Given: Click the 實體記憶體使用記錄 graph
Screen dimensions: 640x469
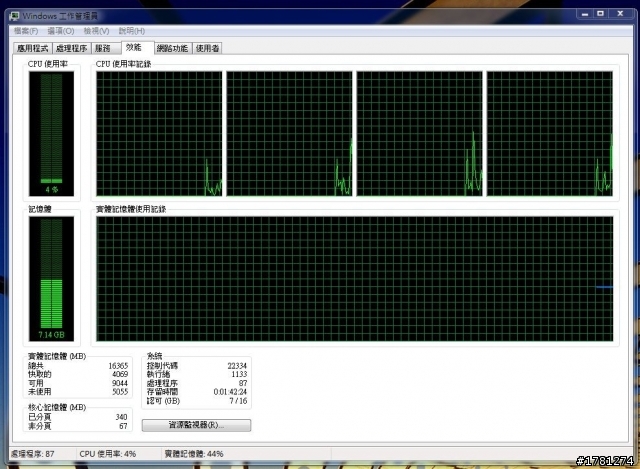Looking at the screenshot, I should 355,279.
